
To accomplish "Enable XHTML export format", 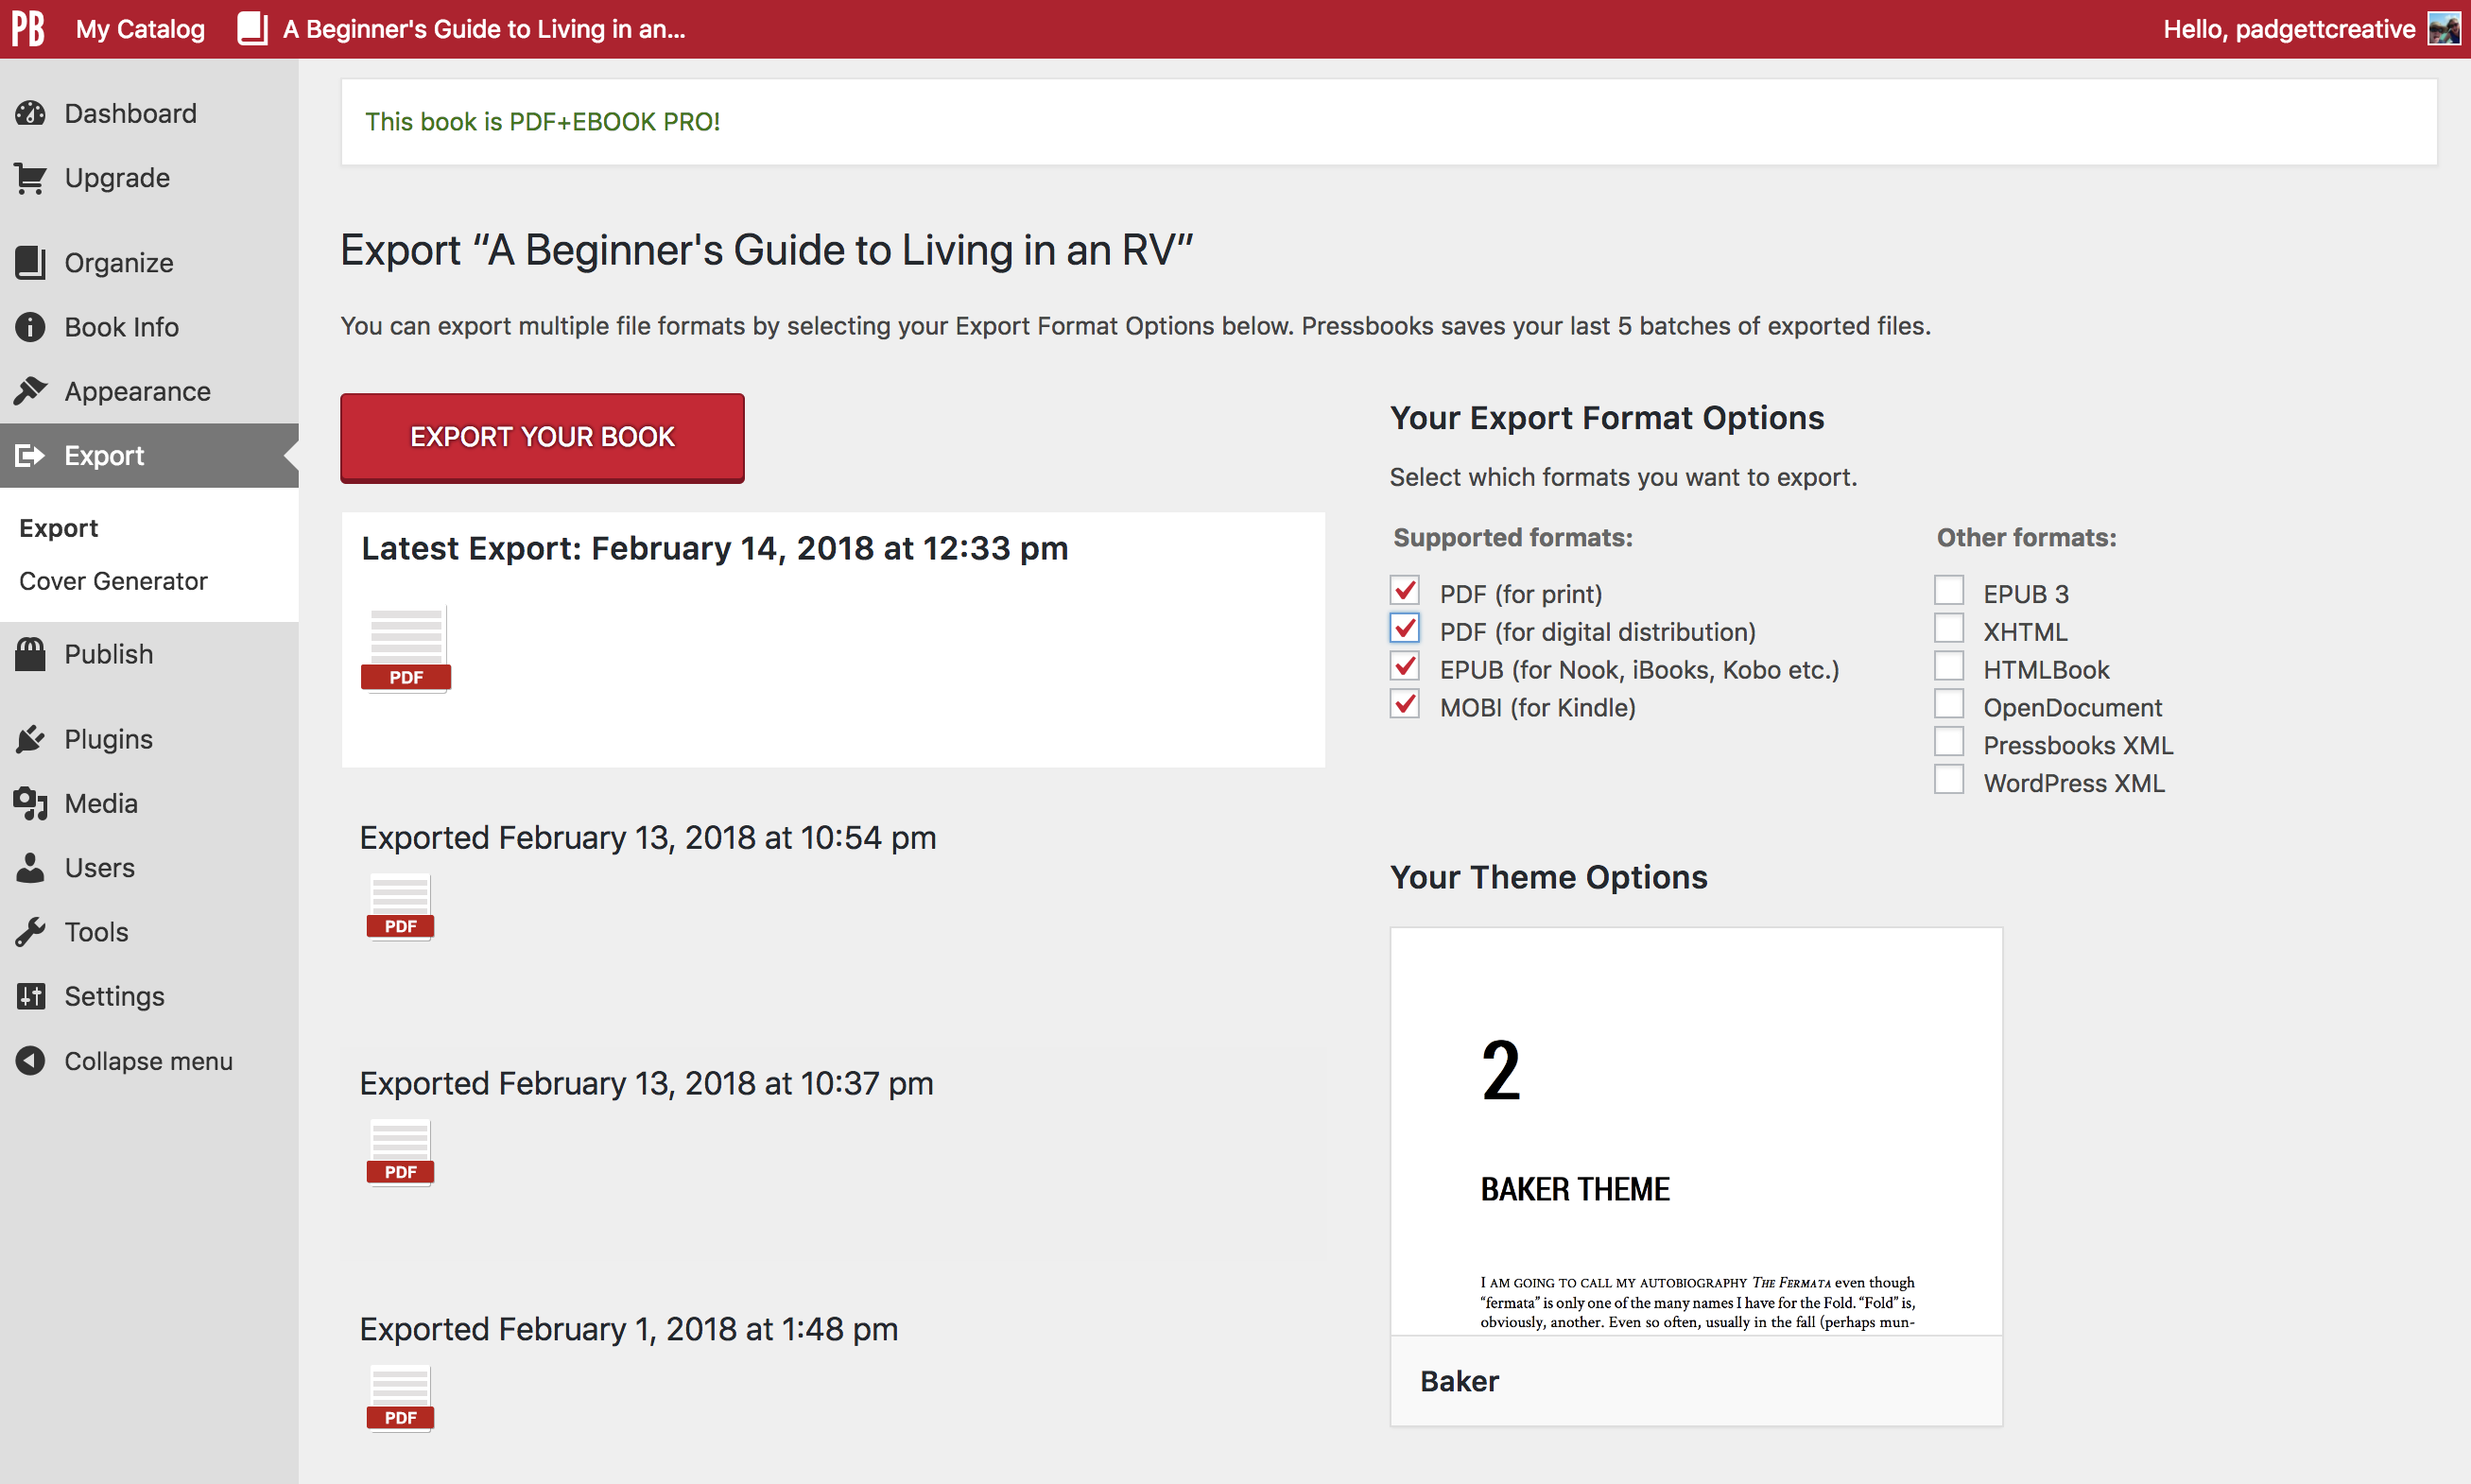I will 1949,629.
